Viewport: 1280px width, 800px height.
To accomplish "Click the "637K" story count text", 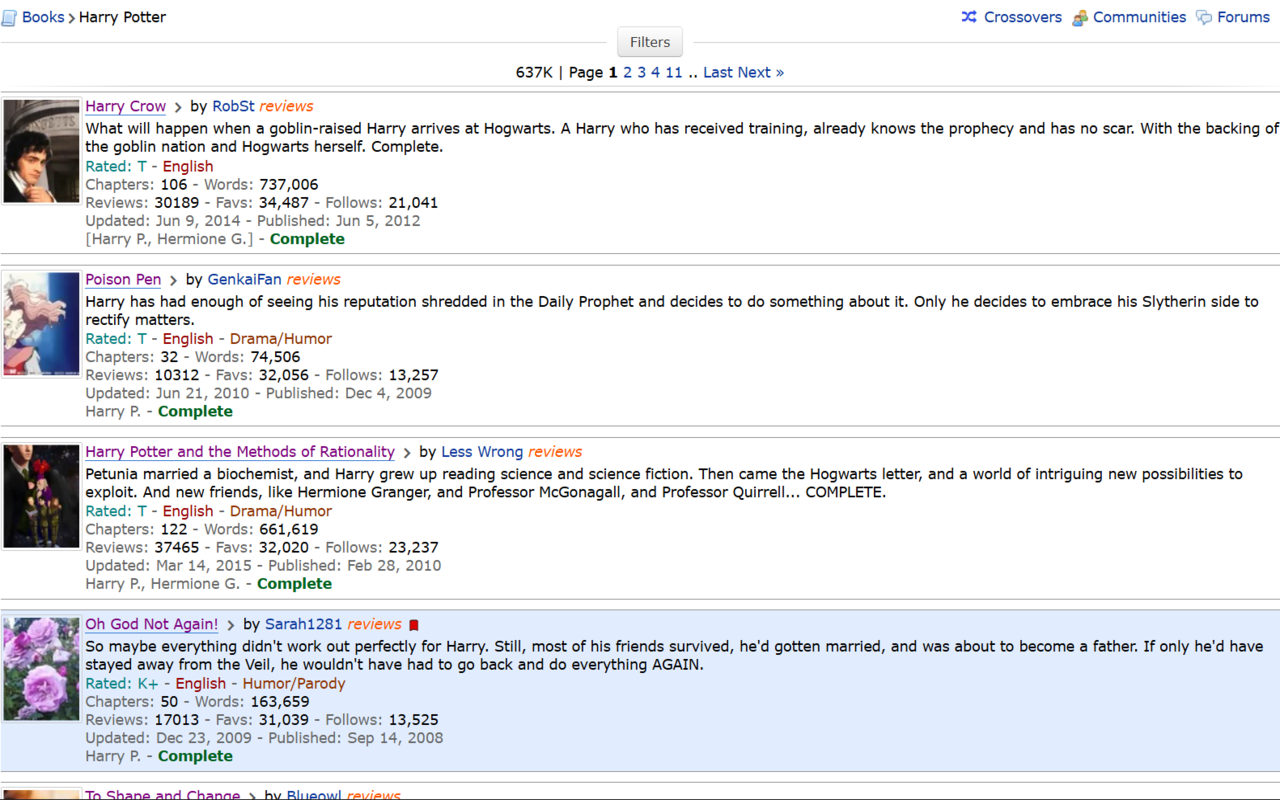I will pos(534,72).
